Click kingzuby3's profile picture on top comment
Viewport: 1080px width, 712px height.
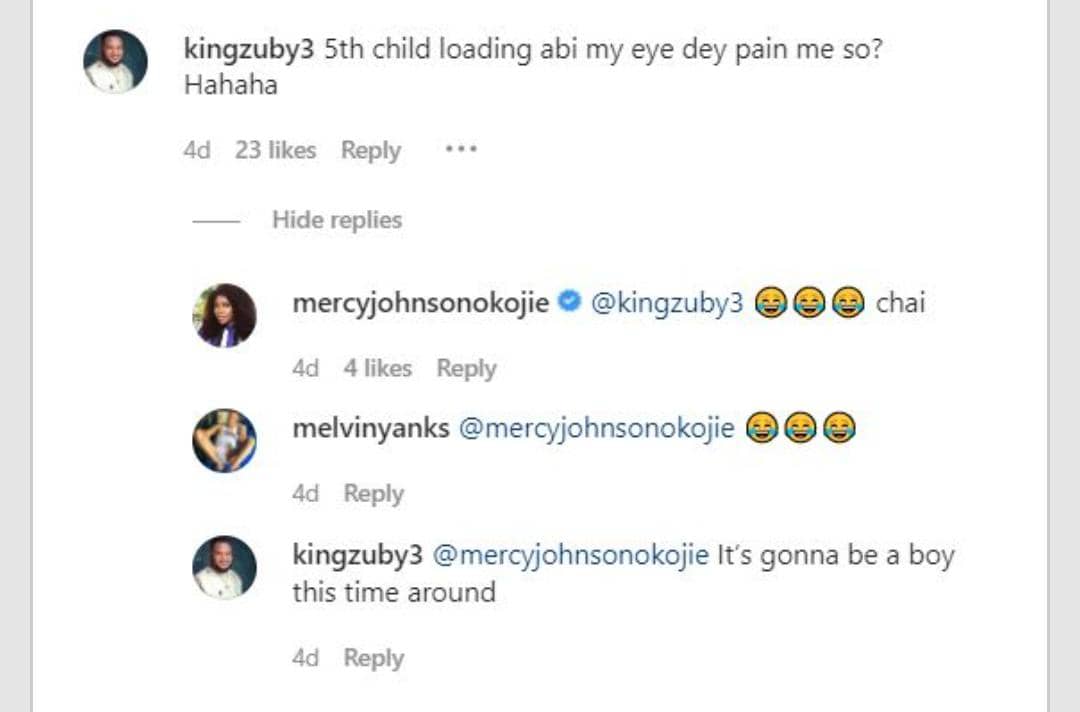point(115,62)
